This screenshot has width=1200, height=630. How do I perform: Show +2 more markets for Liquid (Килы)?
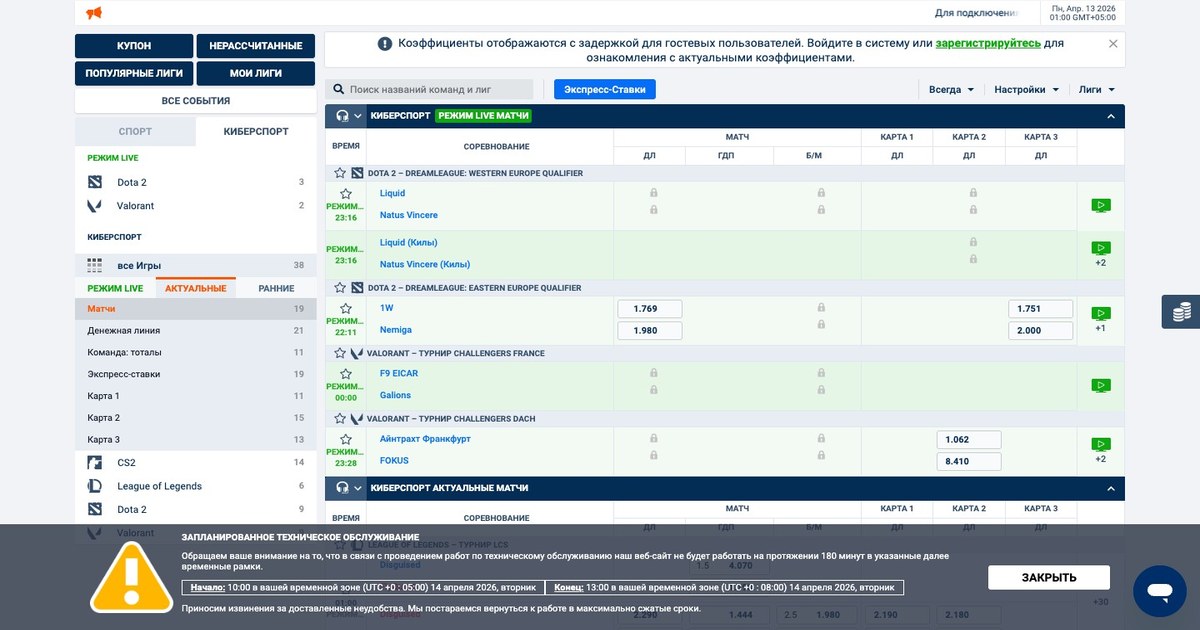pos(1100,263)
